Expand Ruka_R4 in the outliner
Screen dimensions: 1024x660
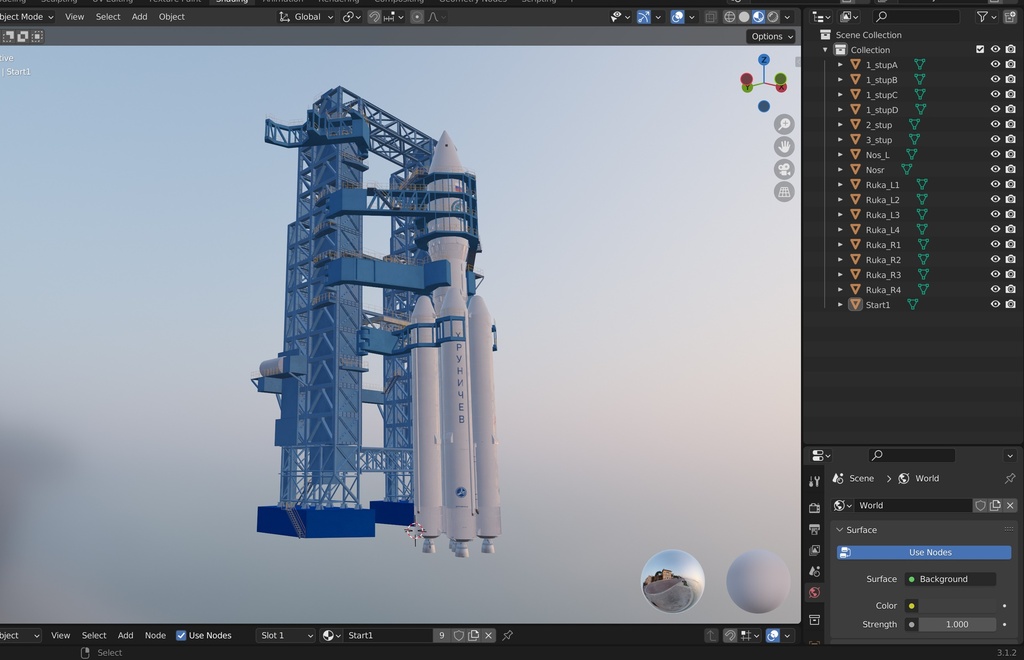[840, 289]
